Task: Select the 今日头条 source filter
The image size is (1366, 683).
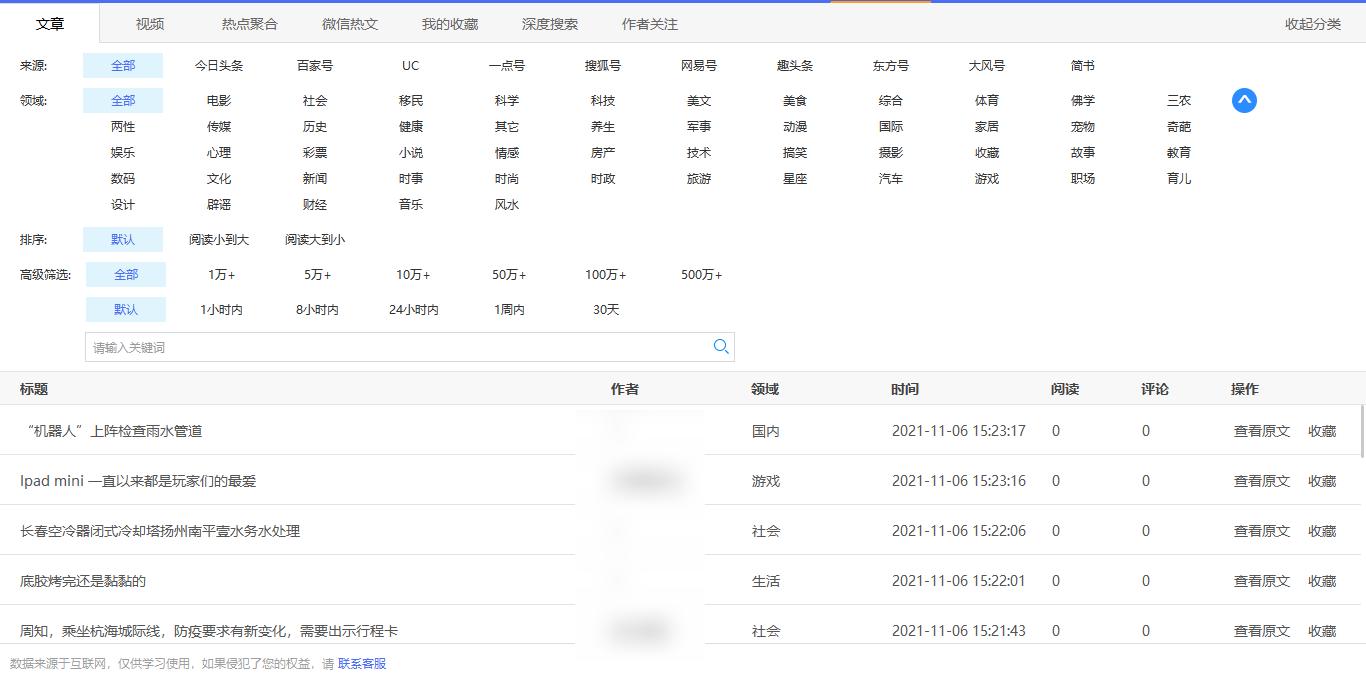Action: (219, 65)
